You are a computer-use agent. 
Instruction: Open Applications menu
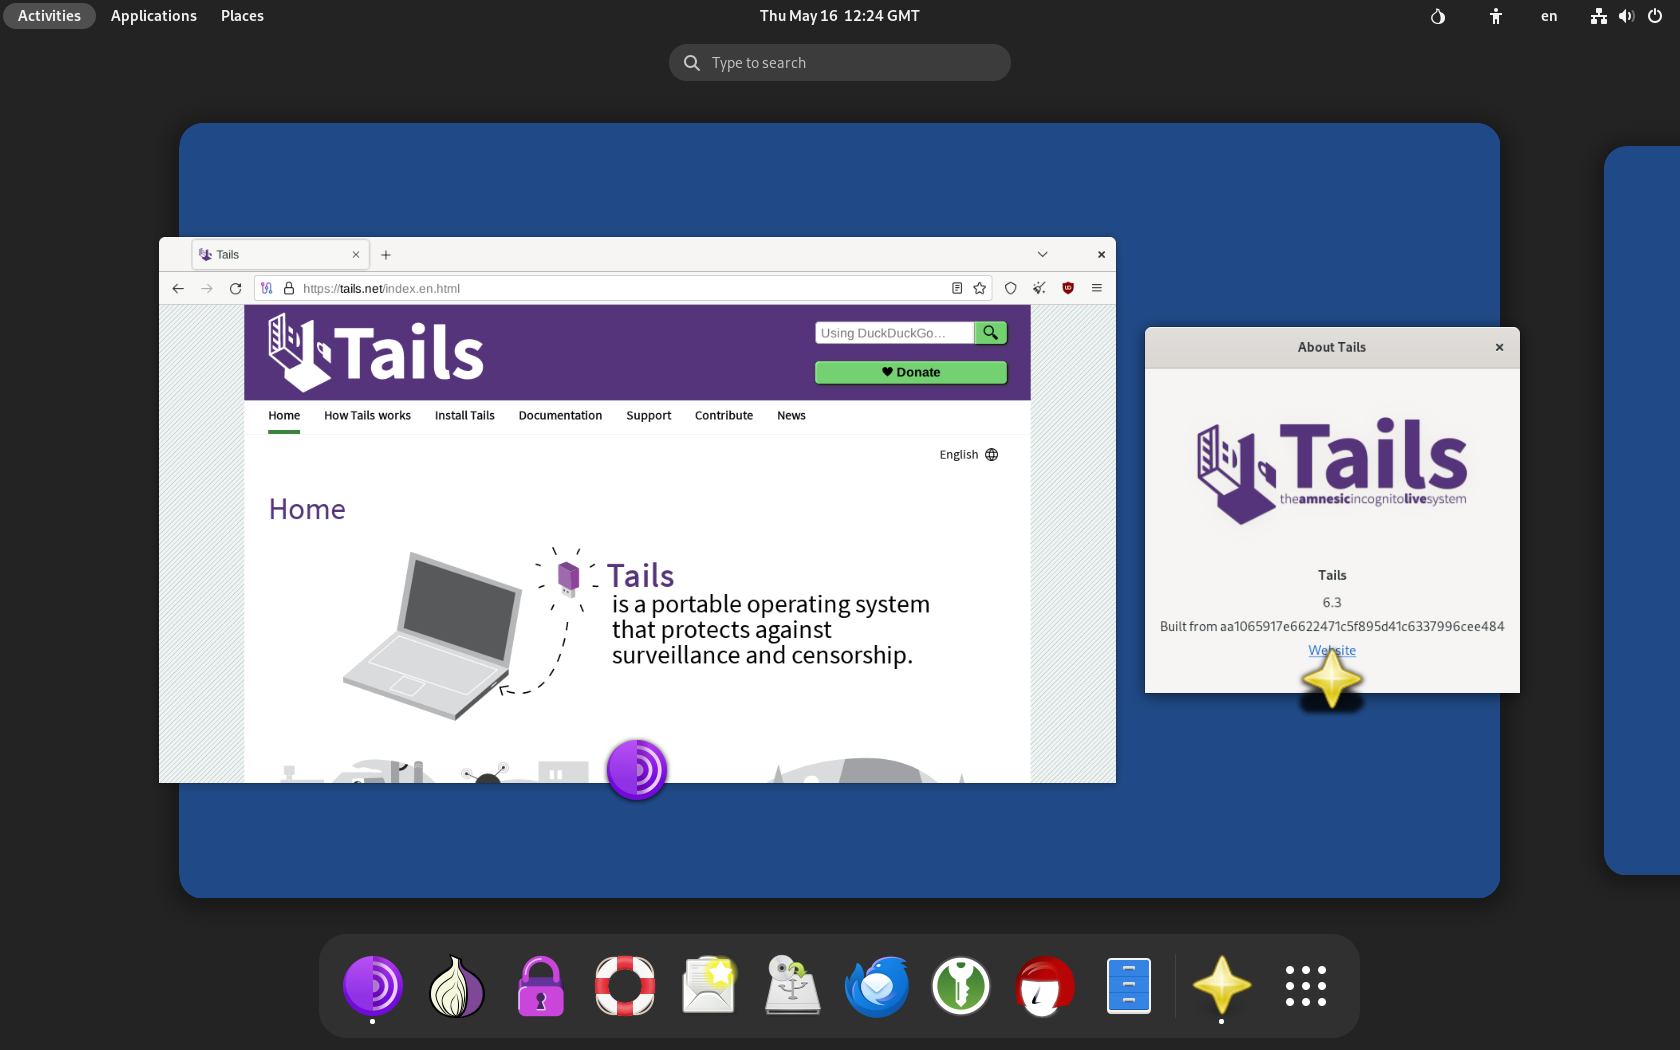(154, 16)
